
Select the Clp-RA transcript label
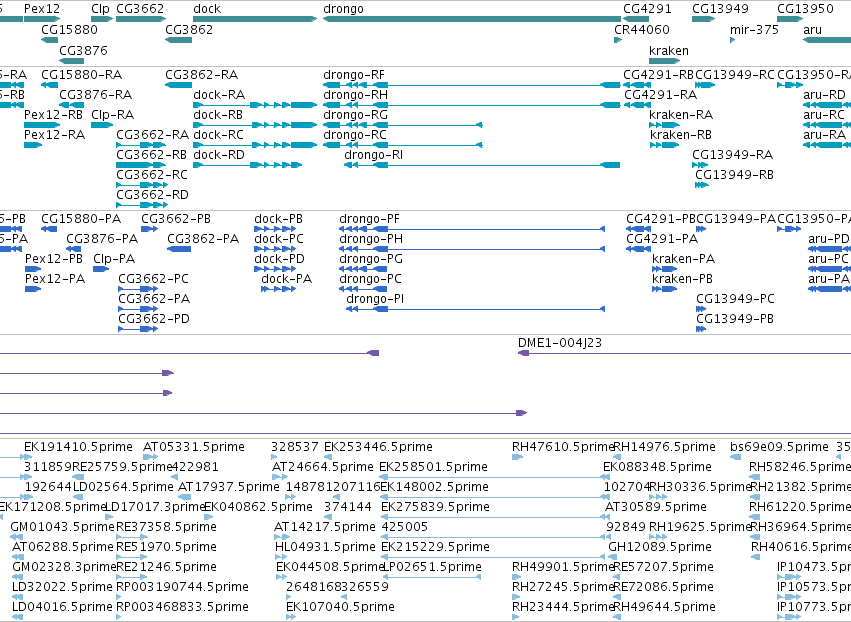click(x=112, y=115)
